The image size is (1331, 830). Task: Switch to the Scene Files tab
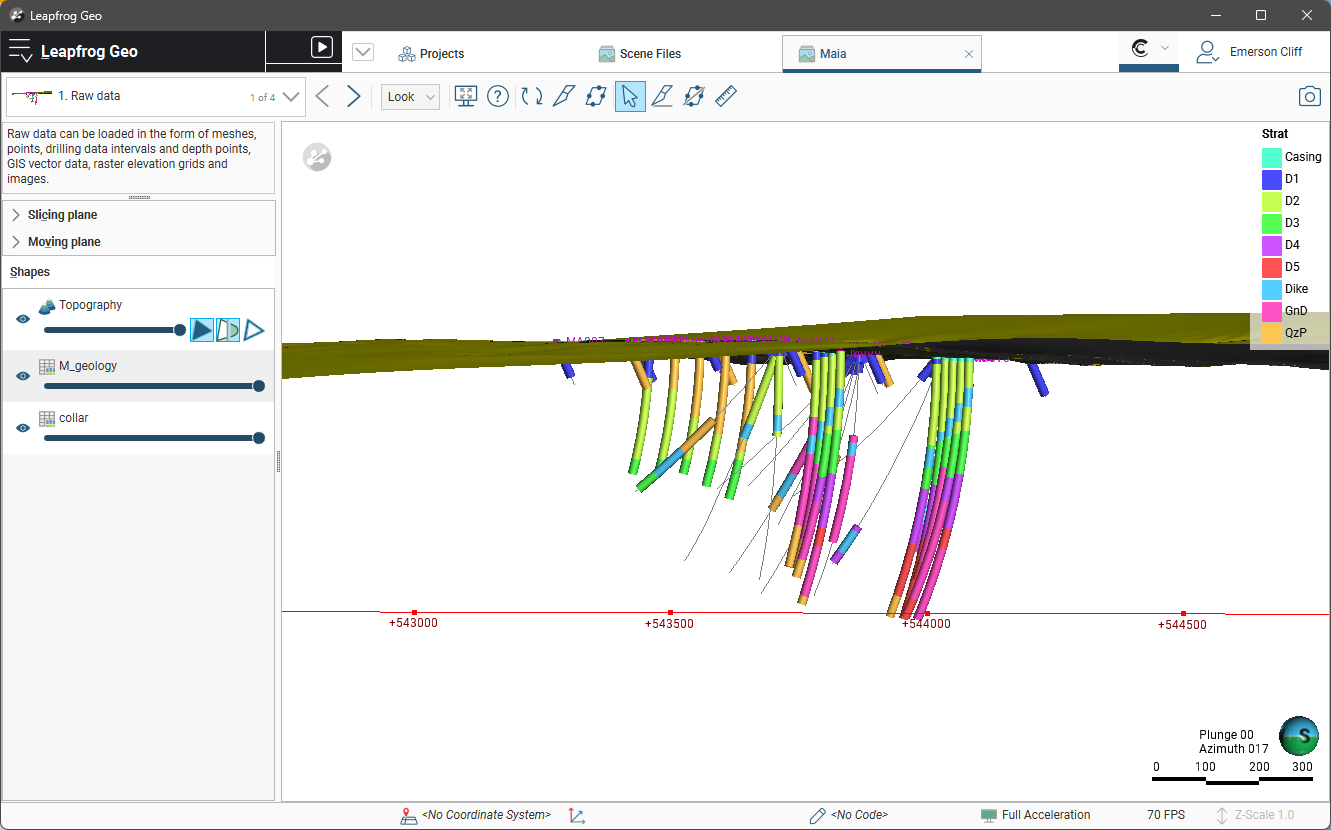[640, 54]
